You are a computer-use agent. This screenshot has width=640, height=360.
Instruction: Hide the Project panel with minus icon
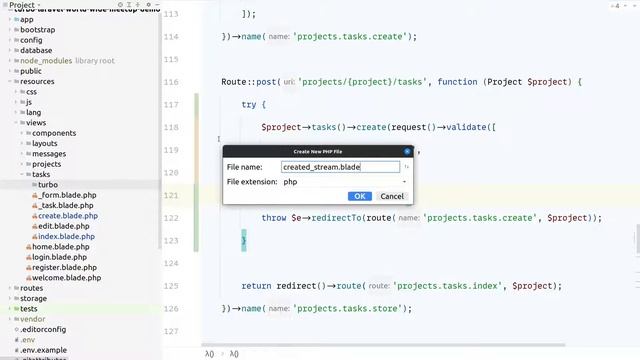click(x=157, y=4)
